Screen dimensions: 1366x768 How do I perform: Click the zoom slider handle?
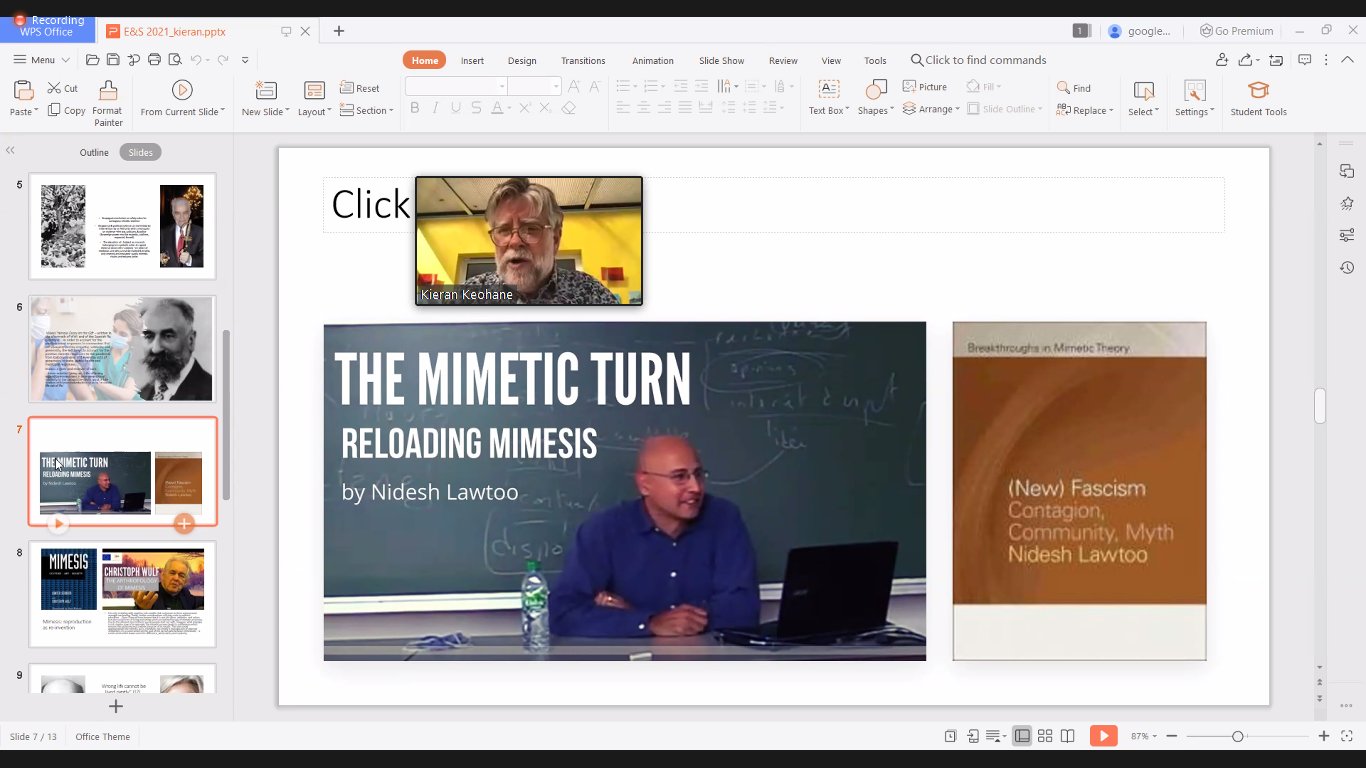coord(1238,736)
